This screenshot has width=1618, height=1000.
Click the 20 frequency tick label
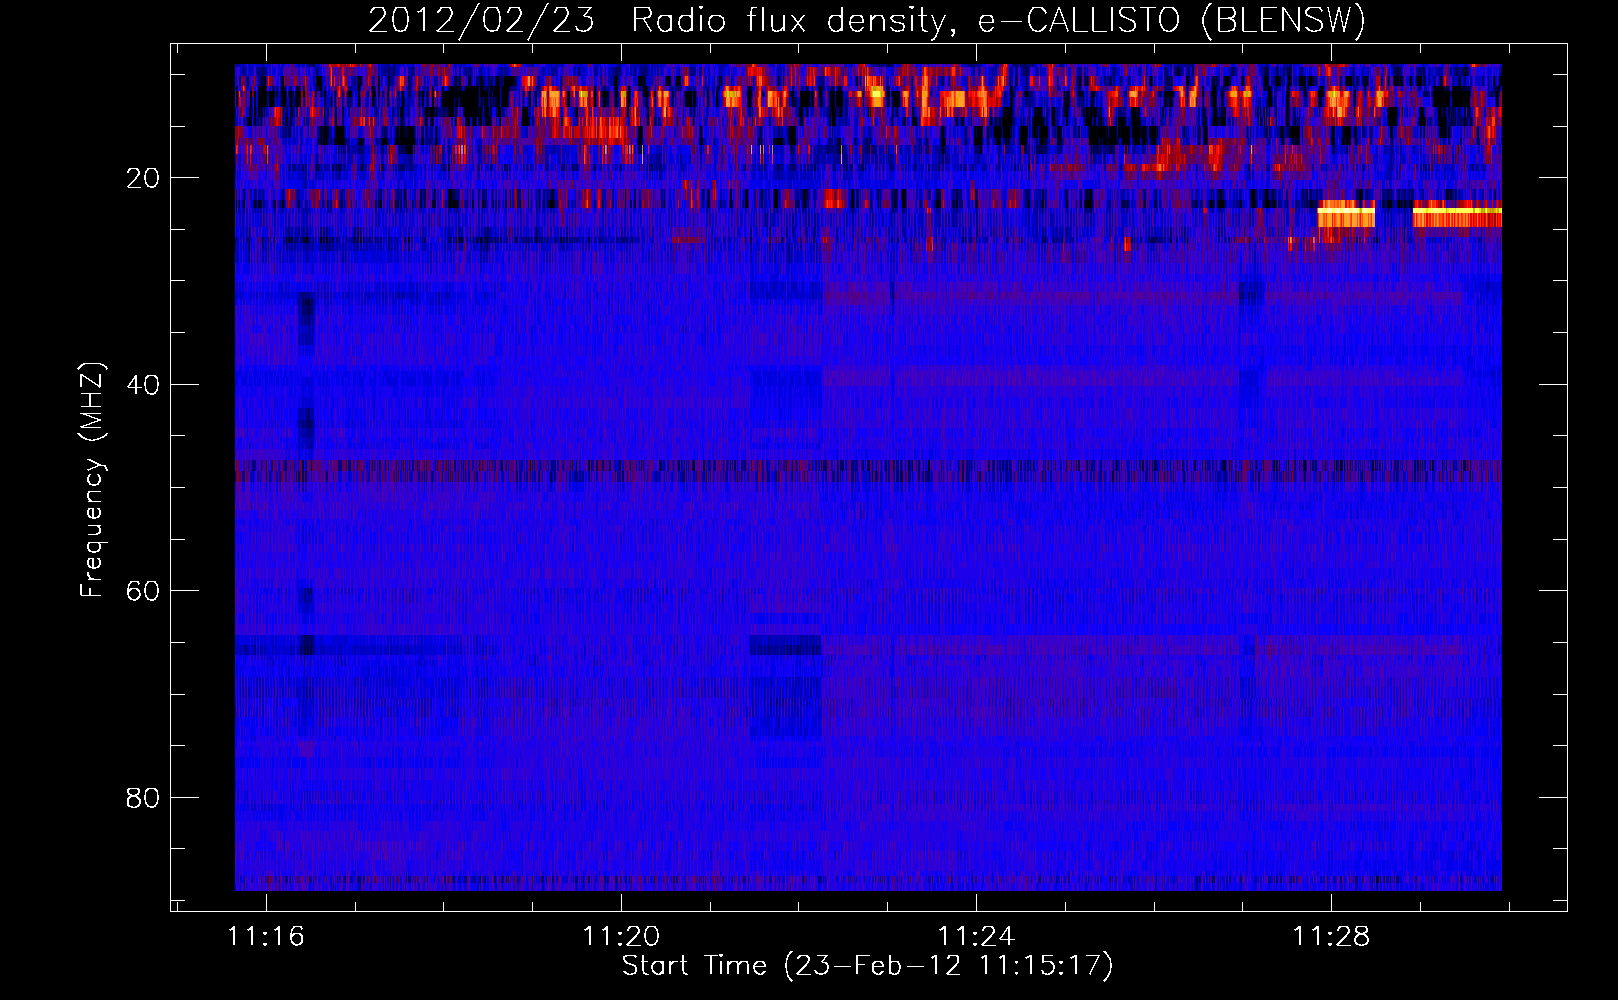[x=143, y=178]
